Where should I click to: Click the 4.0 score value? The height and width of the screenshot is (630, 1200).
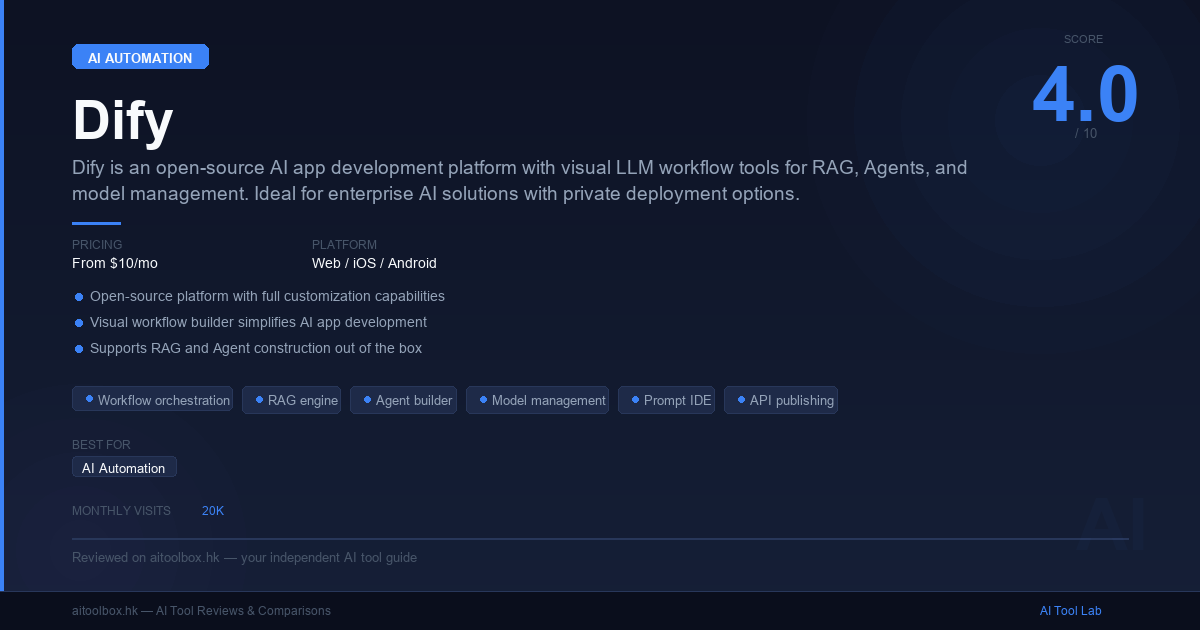click(1085, 95)
